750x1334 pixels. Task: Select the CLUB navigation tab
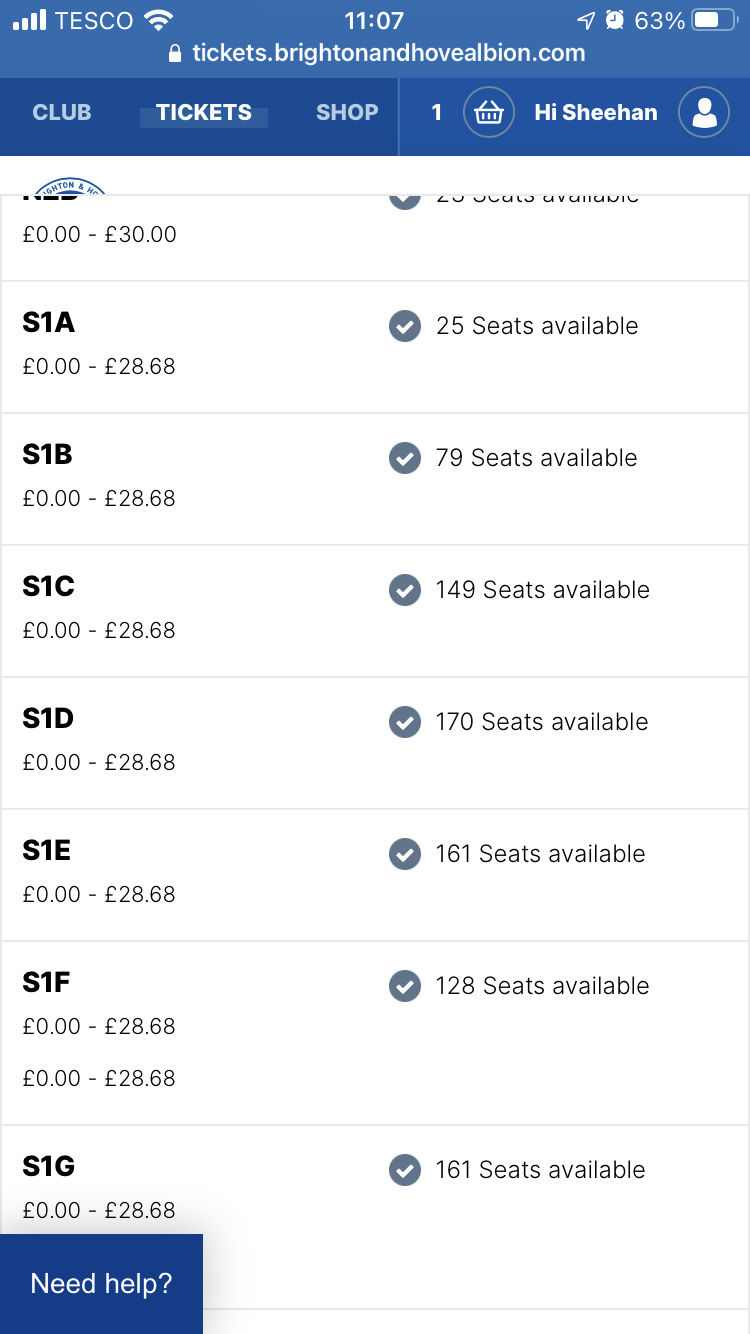62,112
